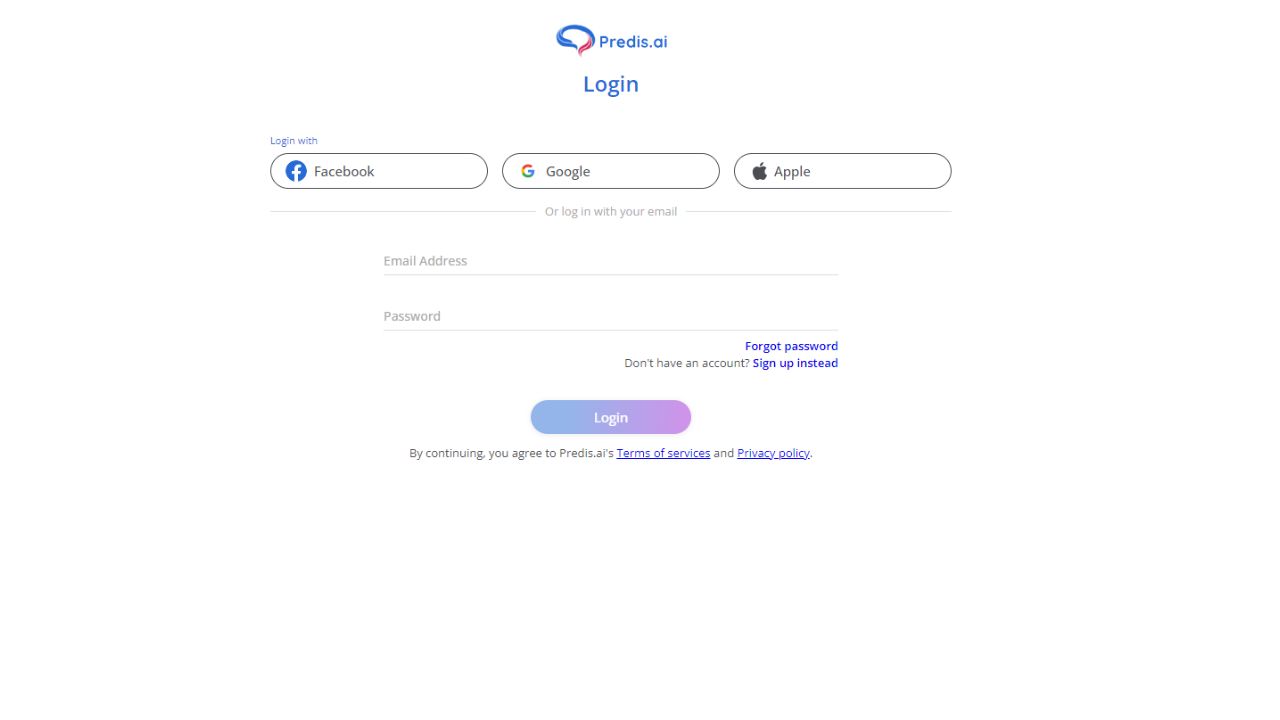Click the Apple logo icon
Viewport: 1280px width, 720px height.
[760, 171]
